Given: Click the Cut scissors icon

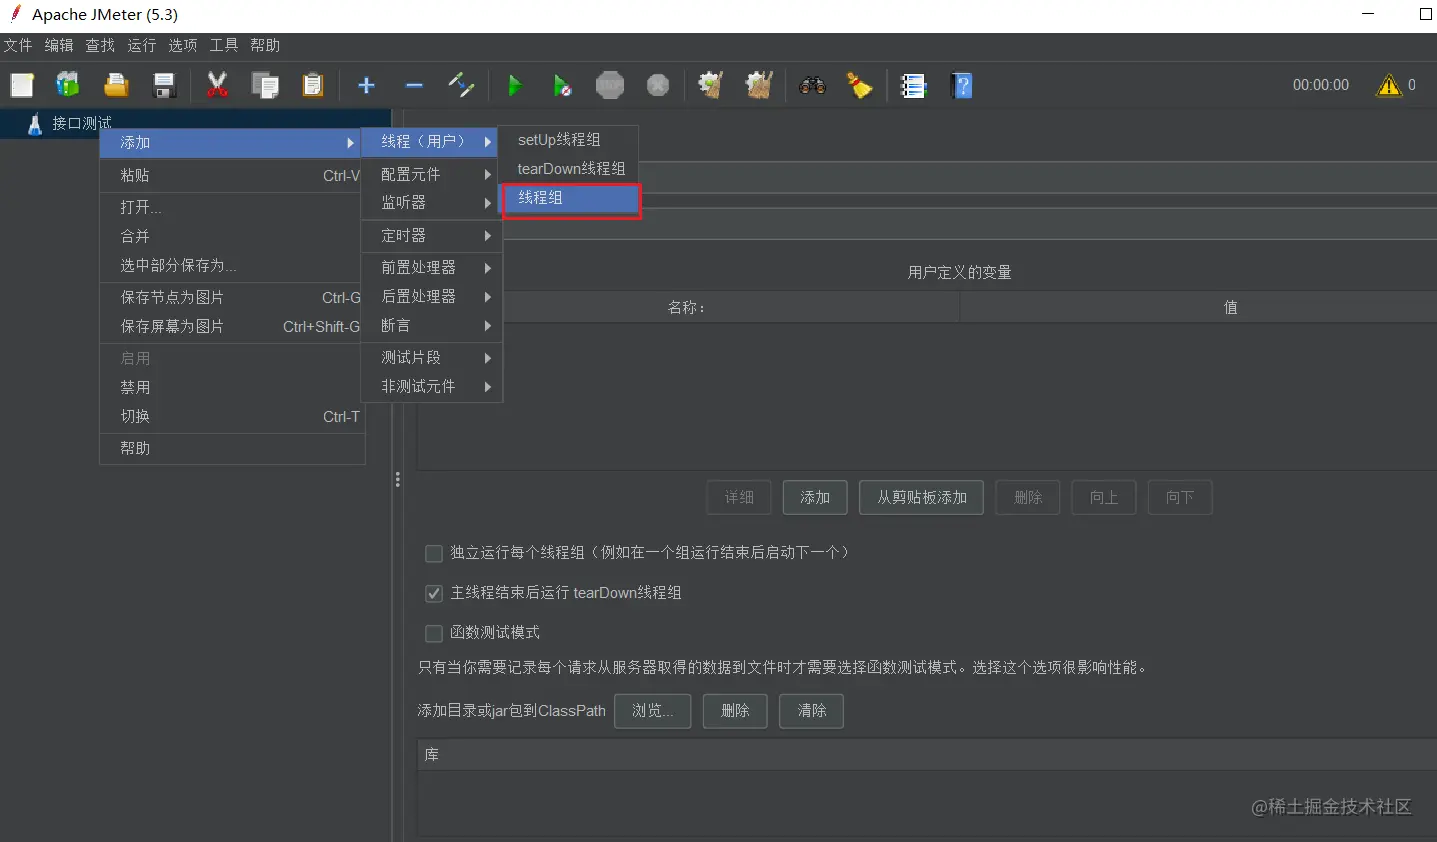Looking at the screenshot, I should [217, 86].
